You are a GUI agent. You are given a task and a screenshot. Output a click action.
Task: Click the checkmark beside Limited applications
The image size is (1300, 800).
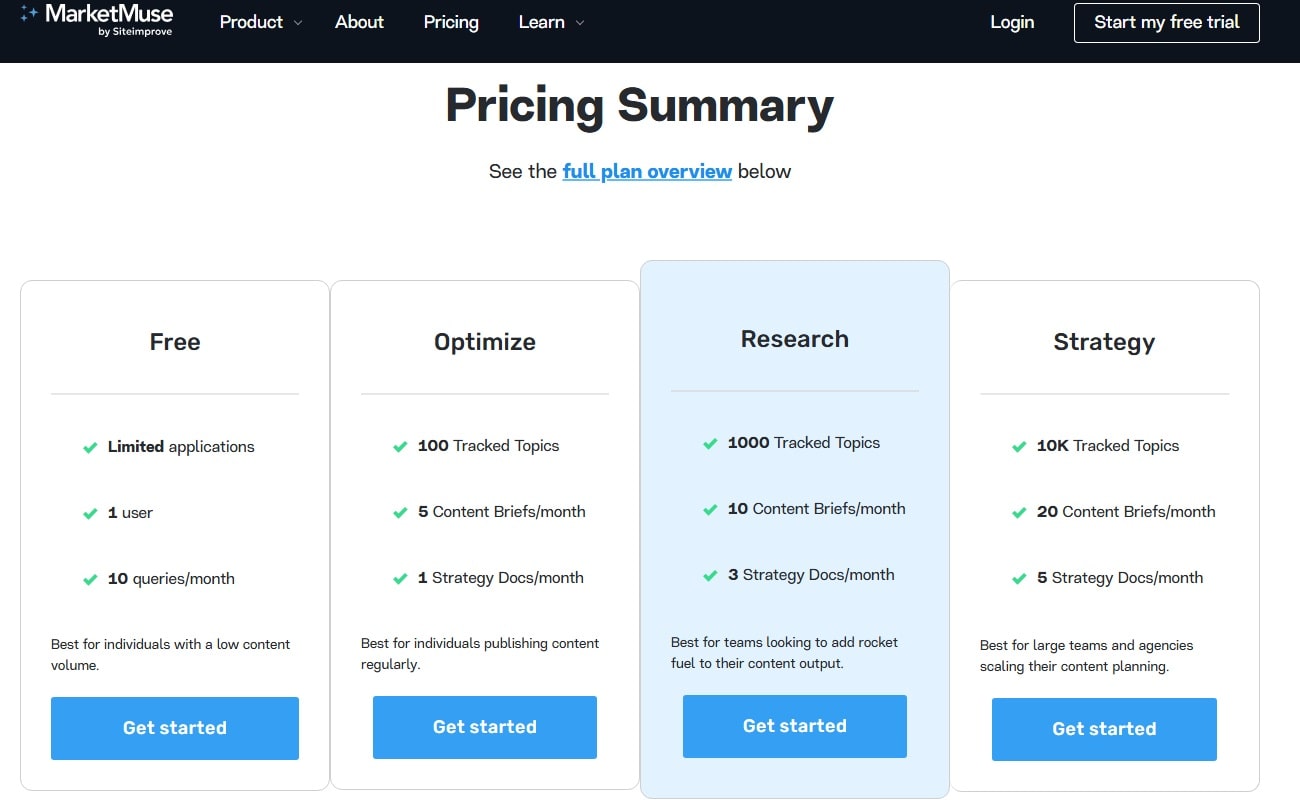coord(89,448)
